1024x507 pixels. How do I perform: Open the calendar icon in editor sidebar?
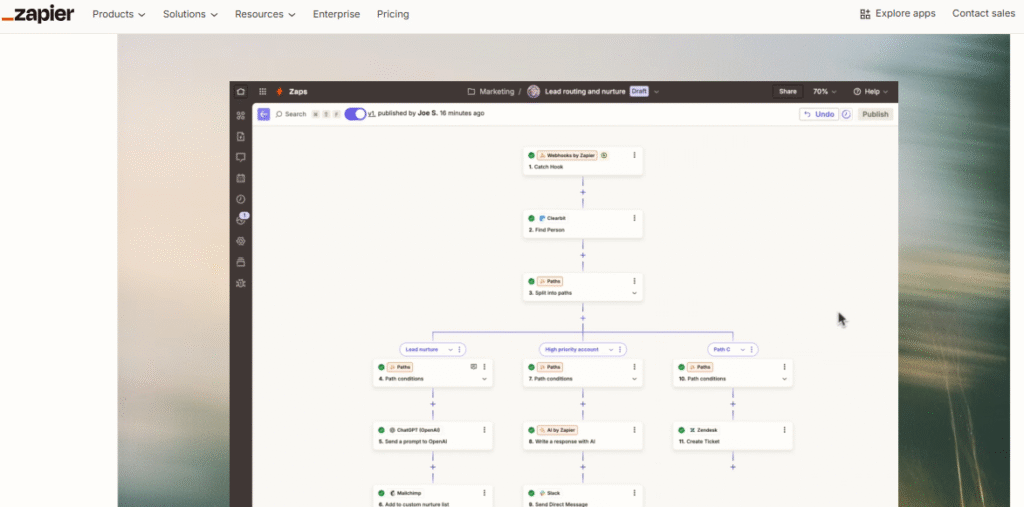point(241,178)
